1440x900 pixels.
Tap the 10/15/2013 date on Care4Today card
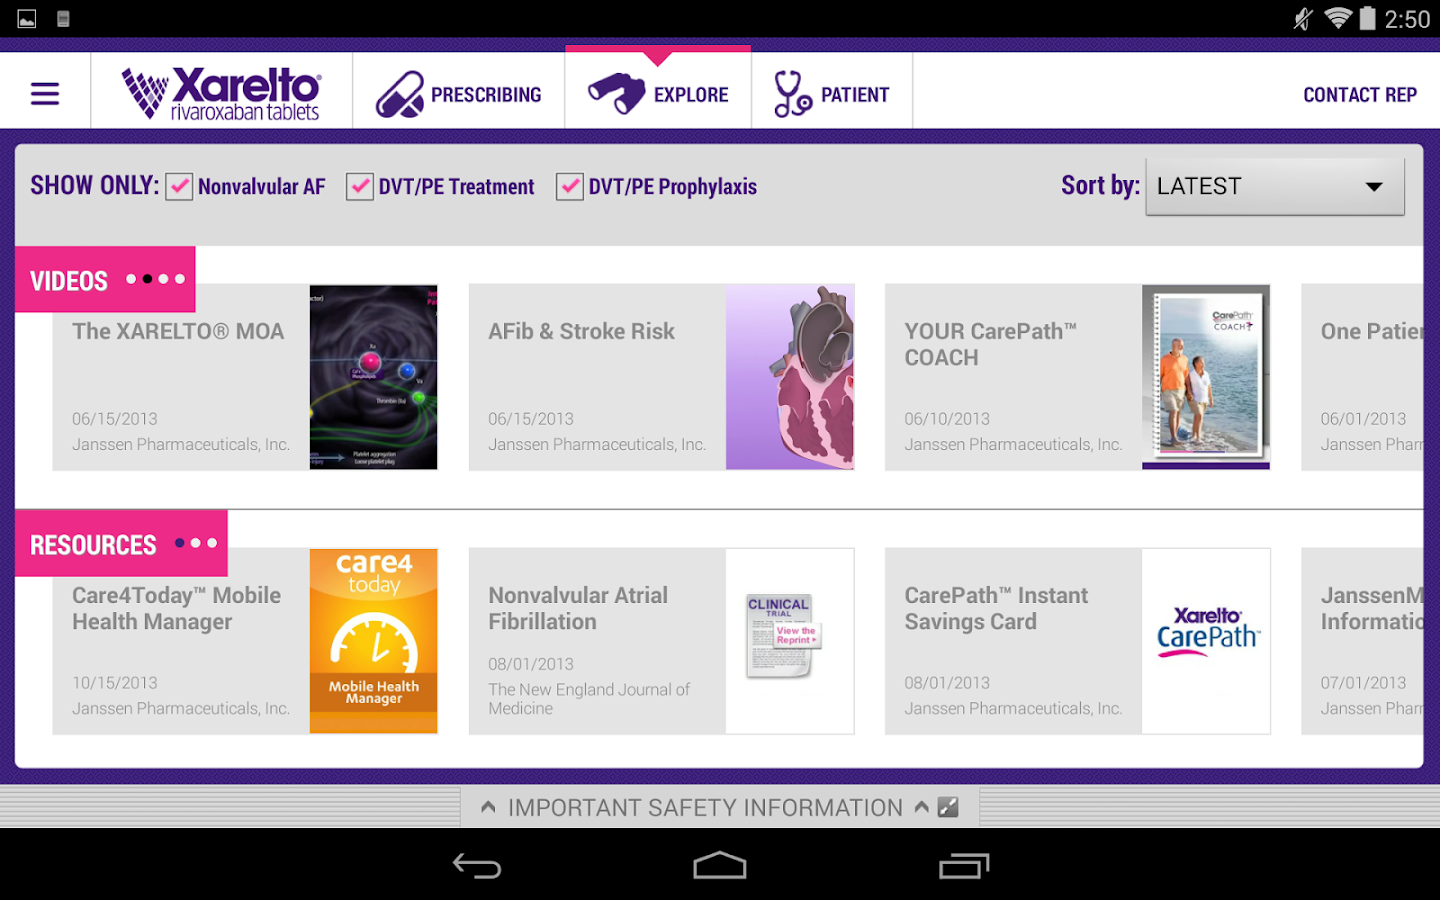click(x=115, y=683)
